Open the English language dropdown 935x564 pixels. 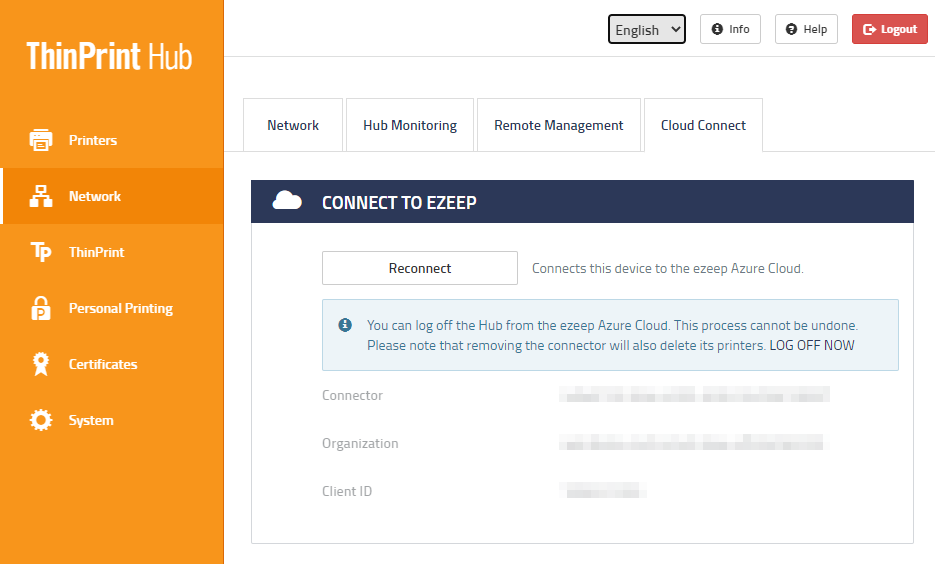[x=647, y=29]
